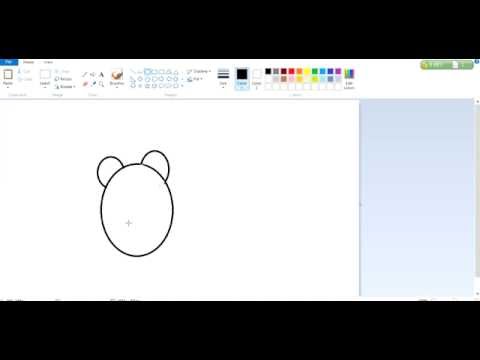Image resolution: width=480 pixels, height=360 pixels.
Task: Pick the black color swatch
Action: (x=268, y=71)
